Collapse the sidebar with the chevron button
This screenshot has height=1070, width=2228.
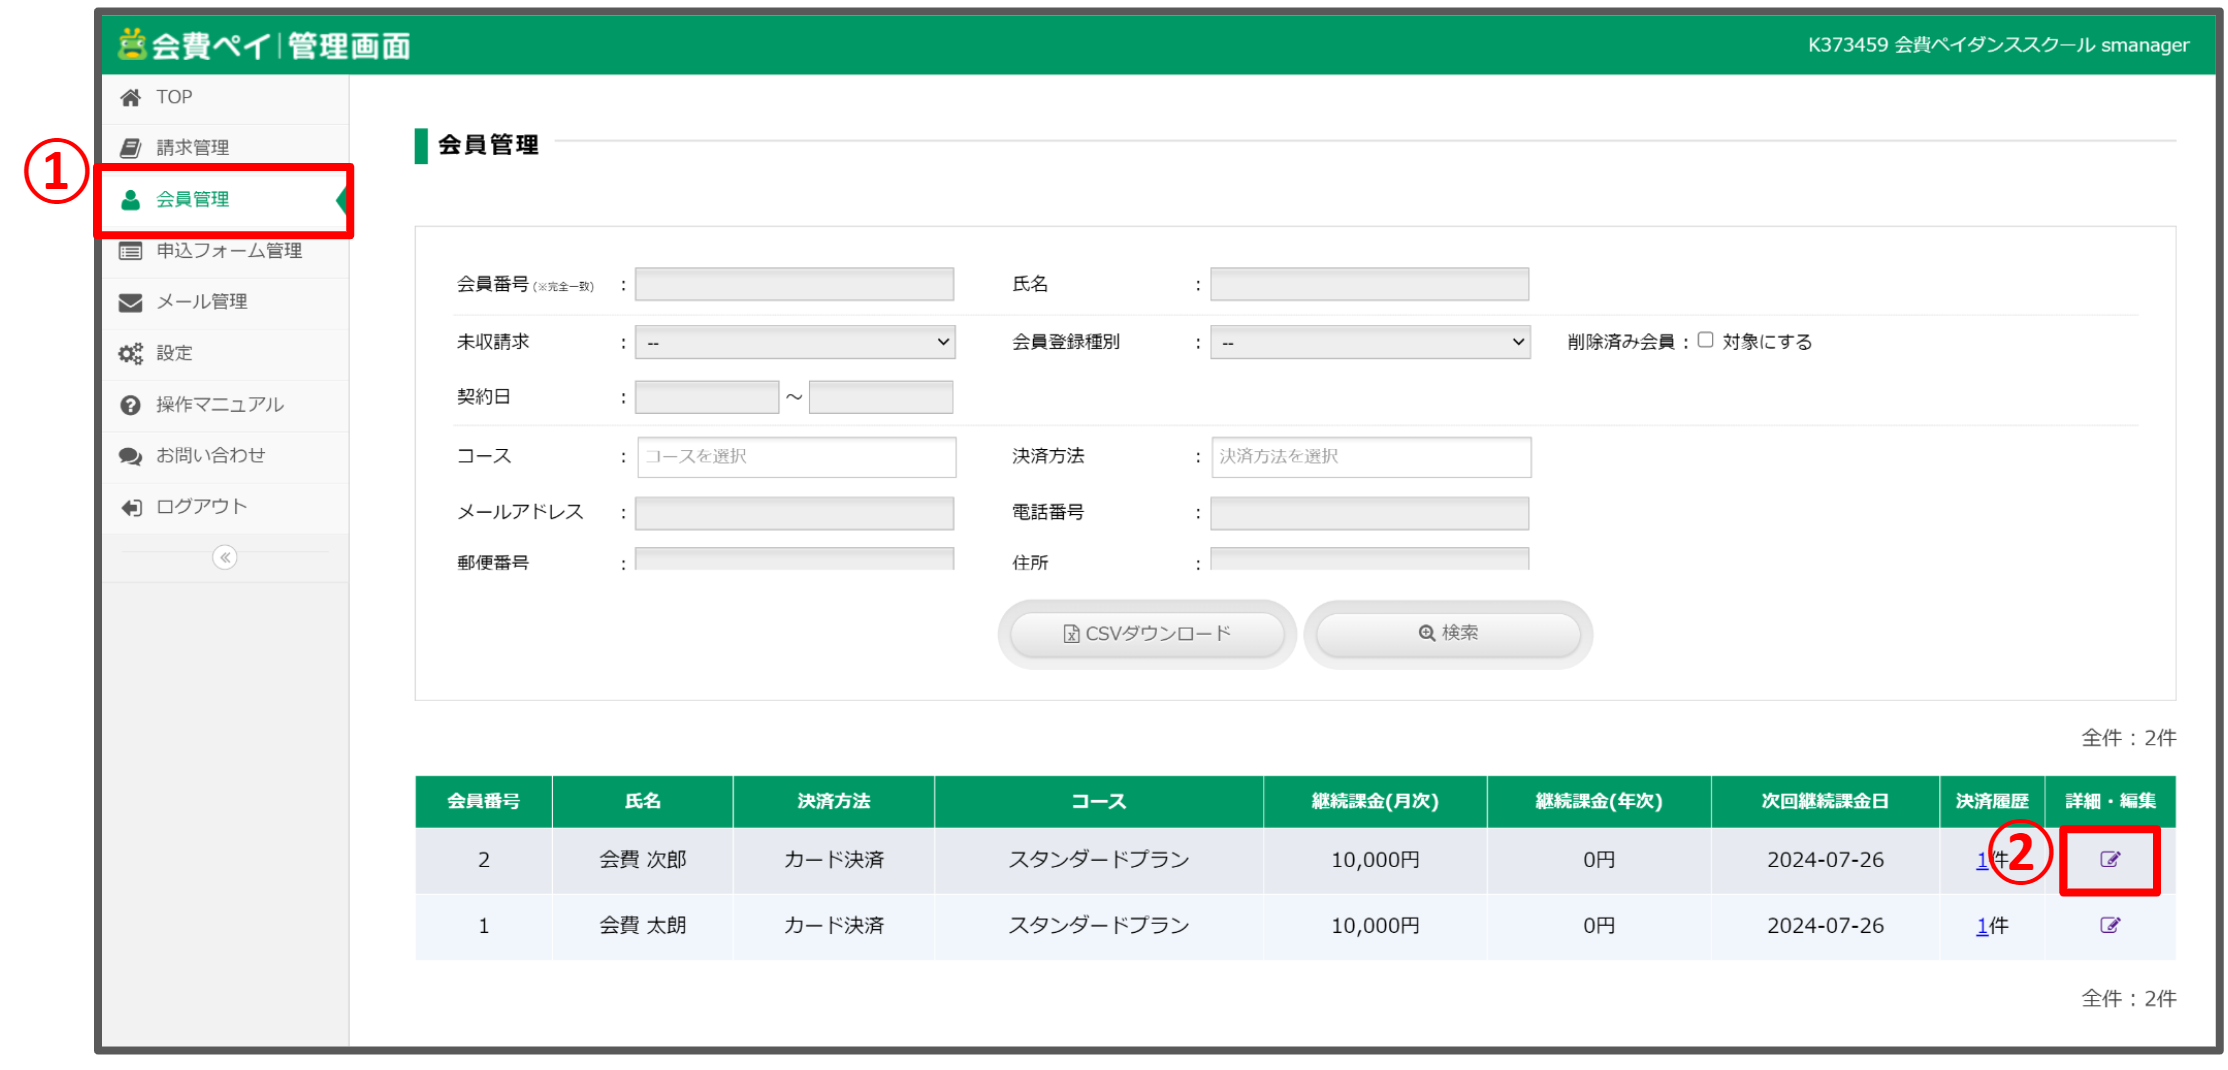click(225, 557)
